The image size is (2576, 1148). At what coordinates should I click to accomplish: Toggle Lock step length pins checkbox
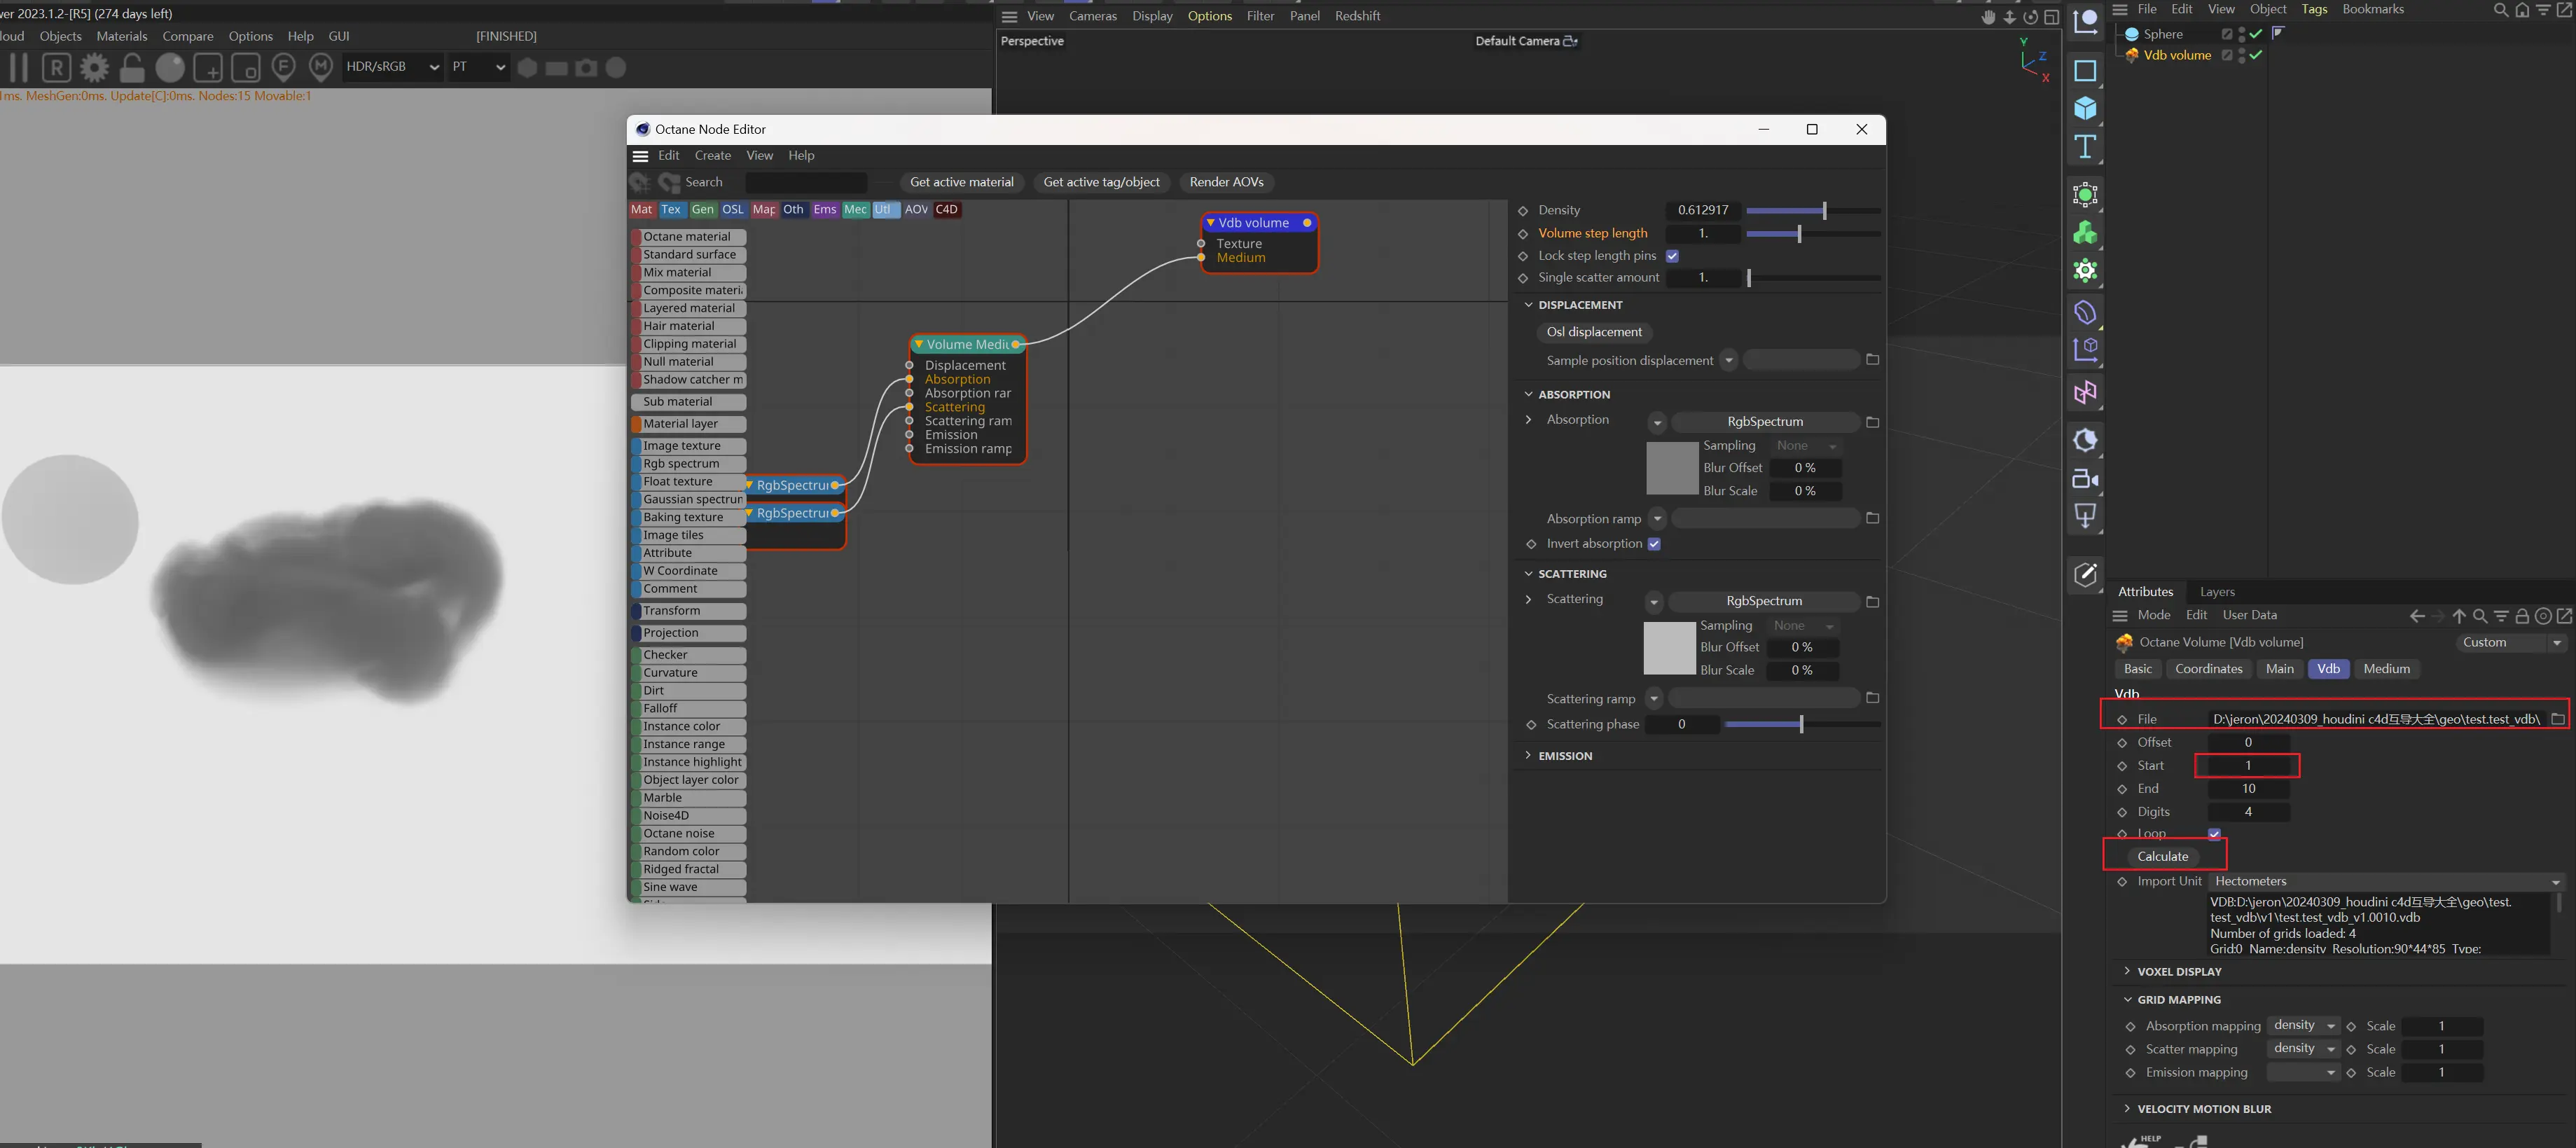(x=1672, y=256)
